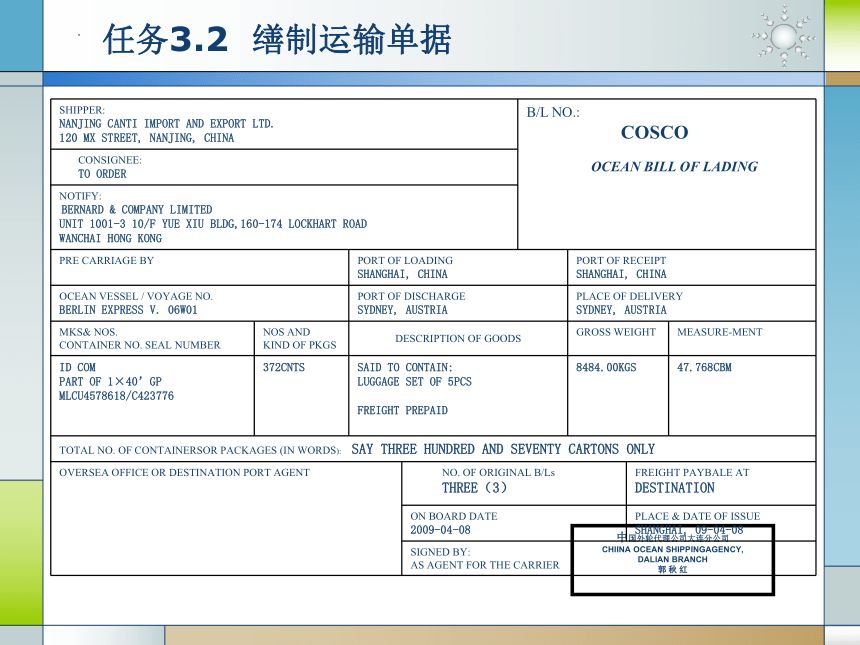Viewport: 860px width, 645px height.
Task: Select the NOTIFY: label
Action: click(x=80, y=196)
